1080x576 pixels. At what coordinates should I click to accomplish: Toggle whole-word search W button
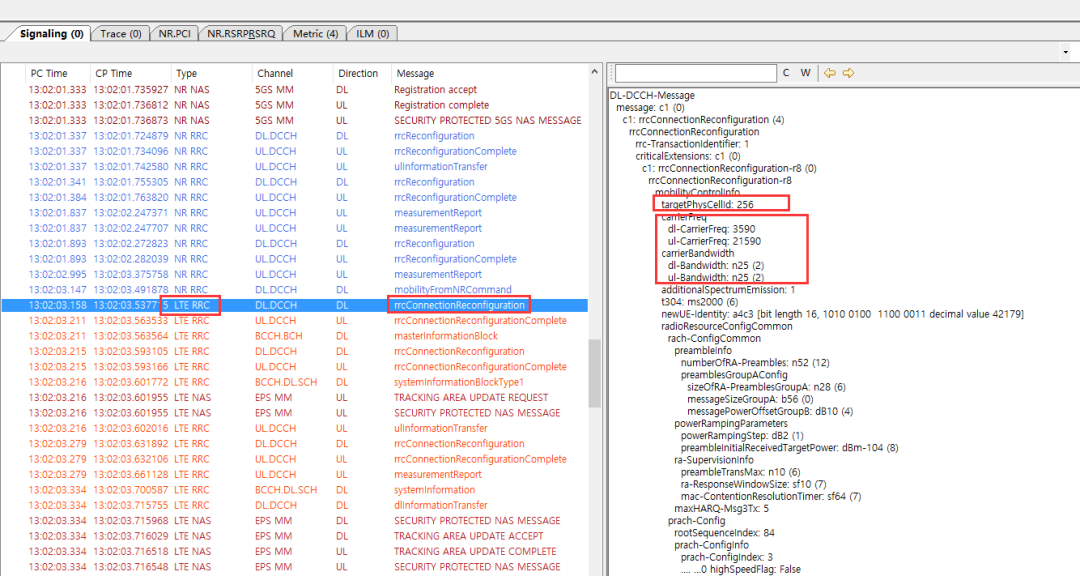pos(805,73)
